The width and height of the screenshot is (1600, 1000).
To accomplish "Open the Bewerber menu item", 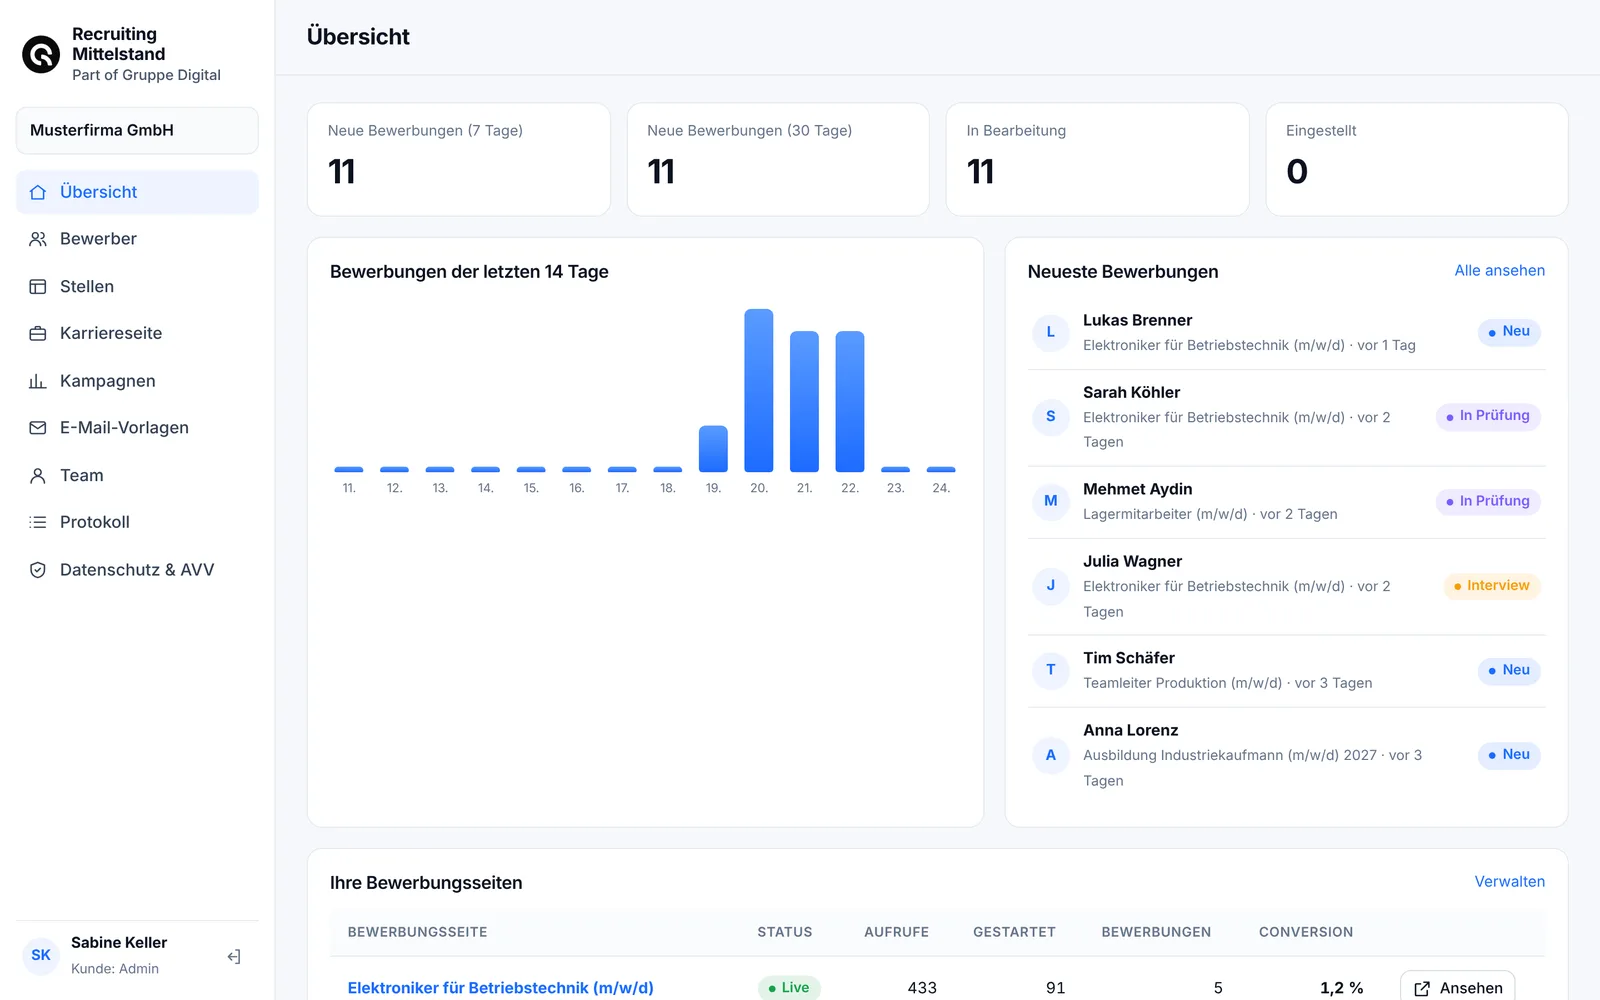I will [x=137, y=239].
